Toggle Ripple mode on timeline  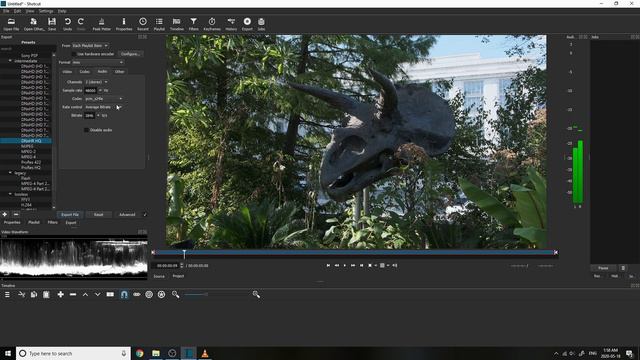pyautogui.click(x=149, y=294)
